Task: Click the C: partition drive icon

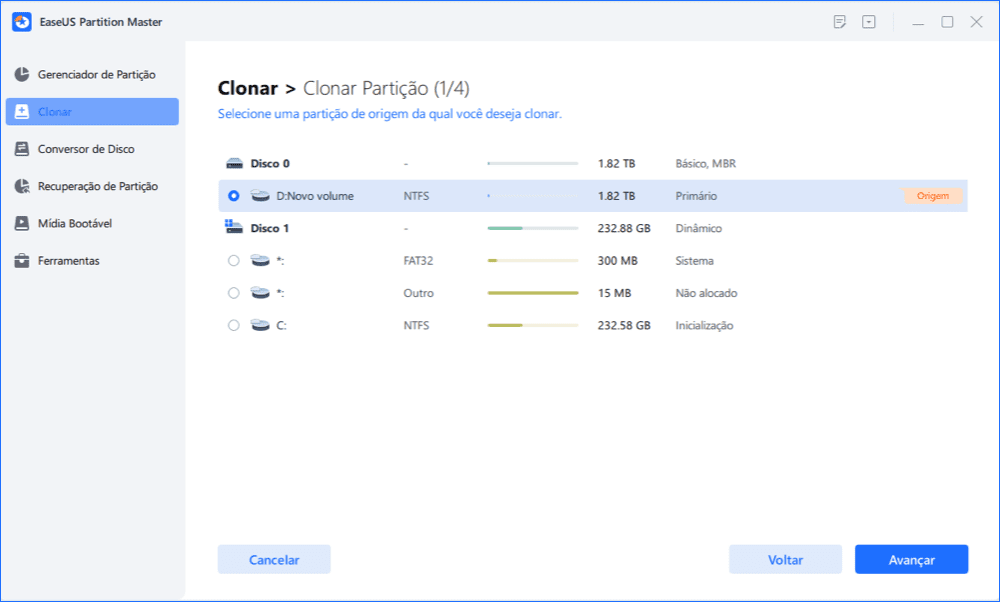Action: click(x=260, y=325)
